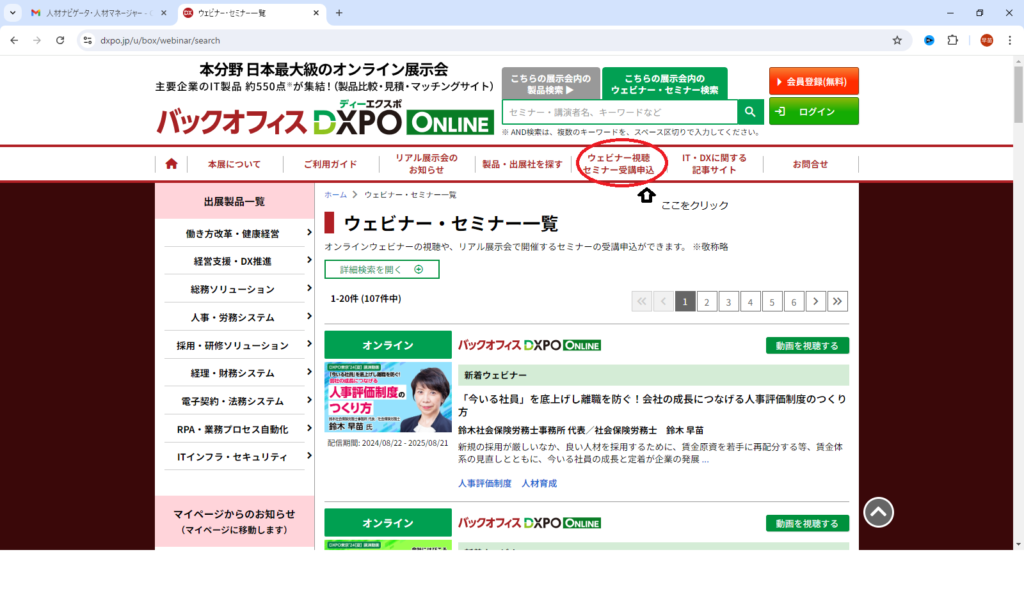
Task: Expand 総務ソリューション category
Action: click(235, 289)
